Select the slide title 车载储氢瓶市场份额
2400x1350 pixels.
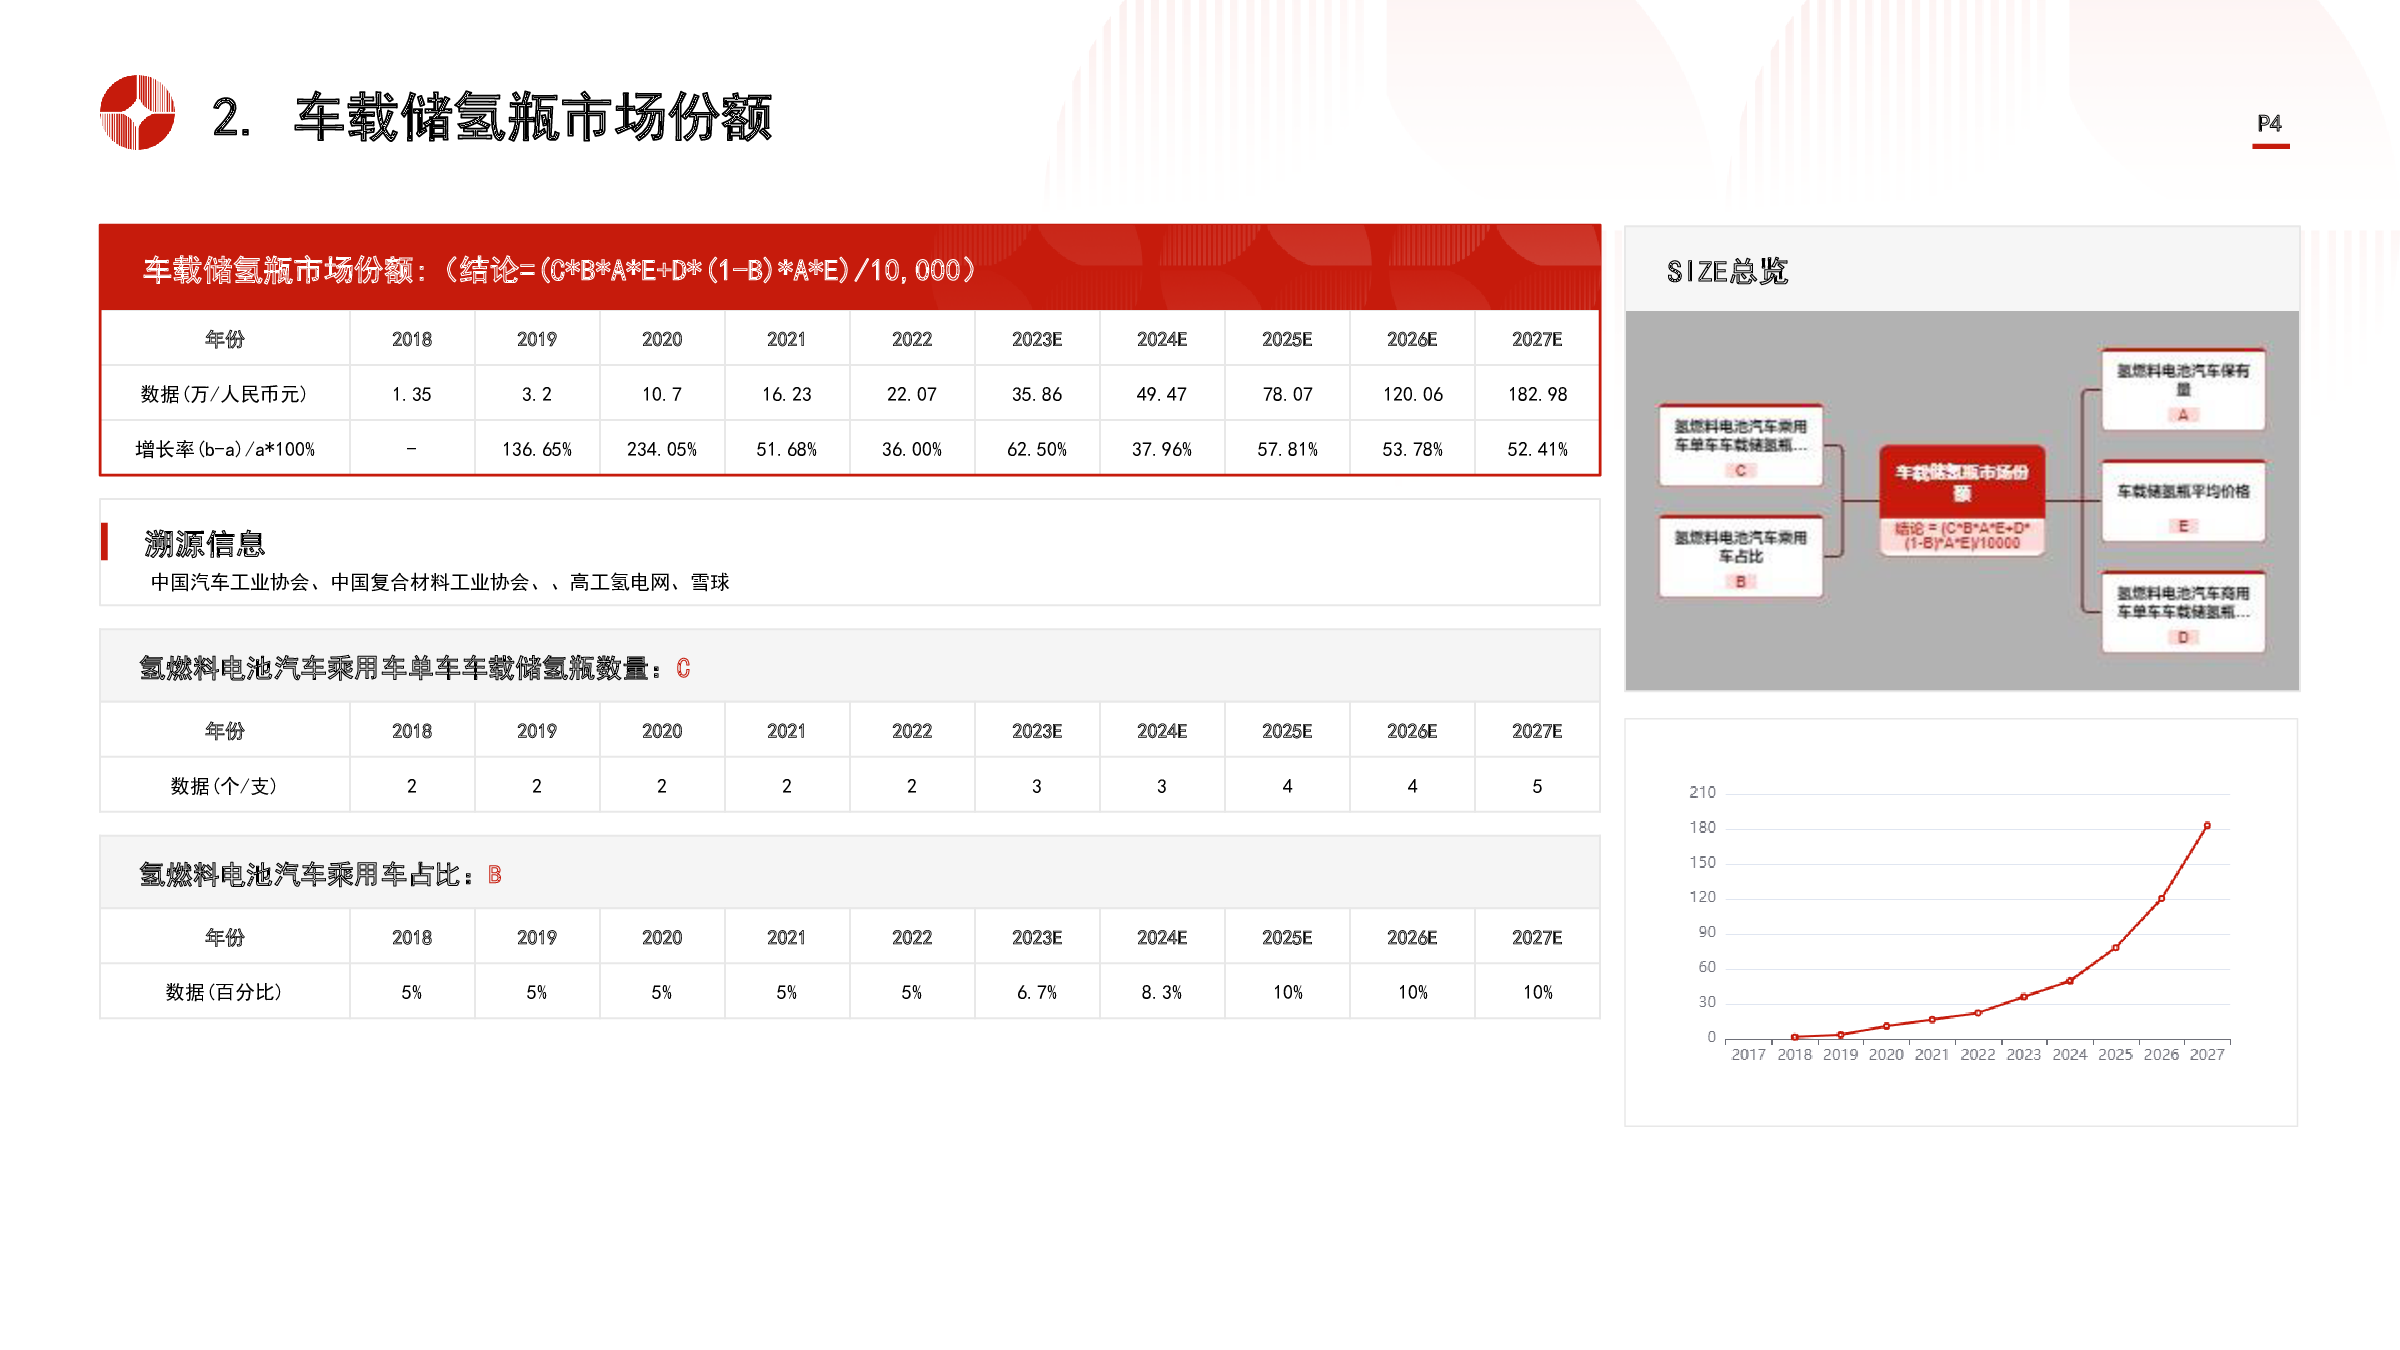[x=532, y=117]
